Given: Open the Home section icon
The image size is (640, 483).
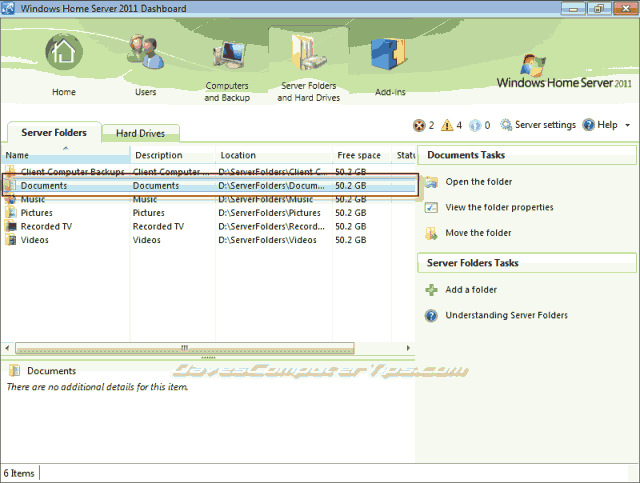Looking at the screenshot, I should [x=64, y=52].
